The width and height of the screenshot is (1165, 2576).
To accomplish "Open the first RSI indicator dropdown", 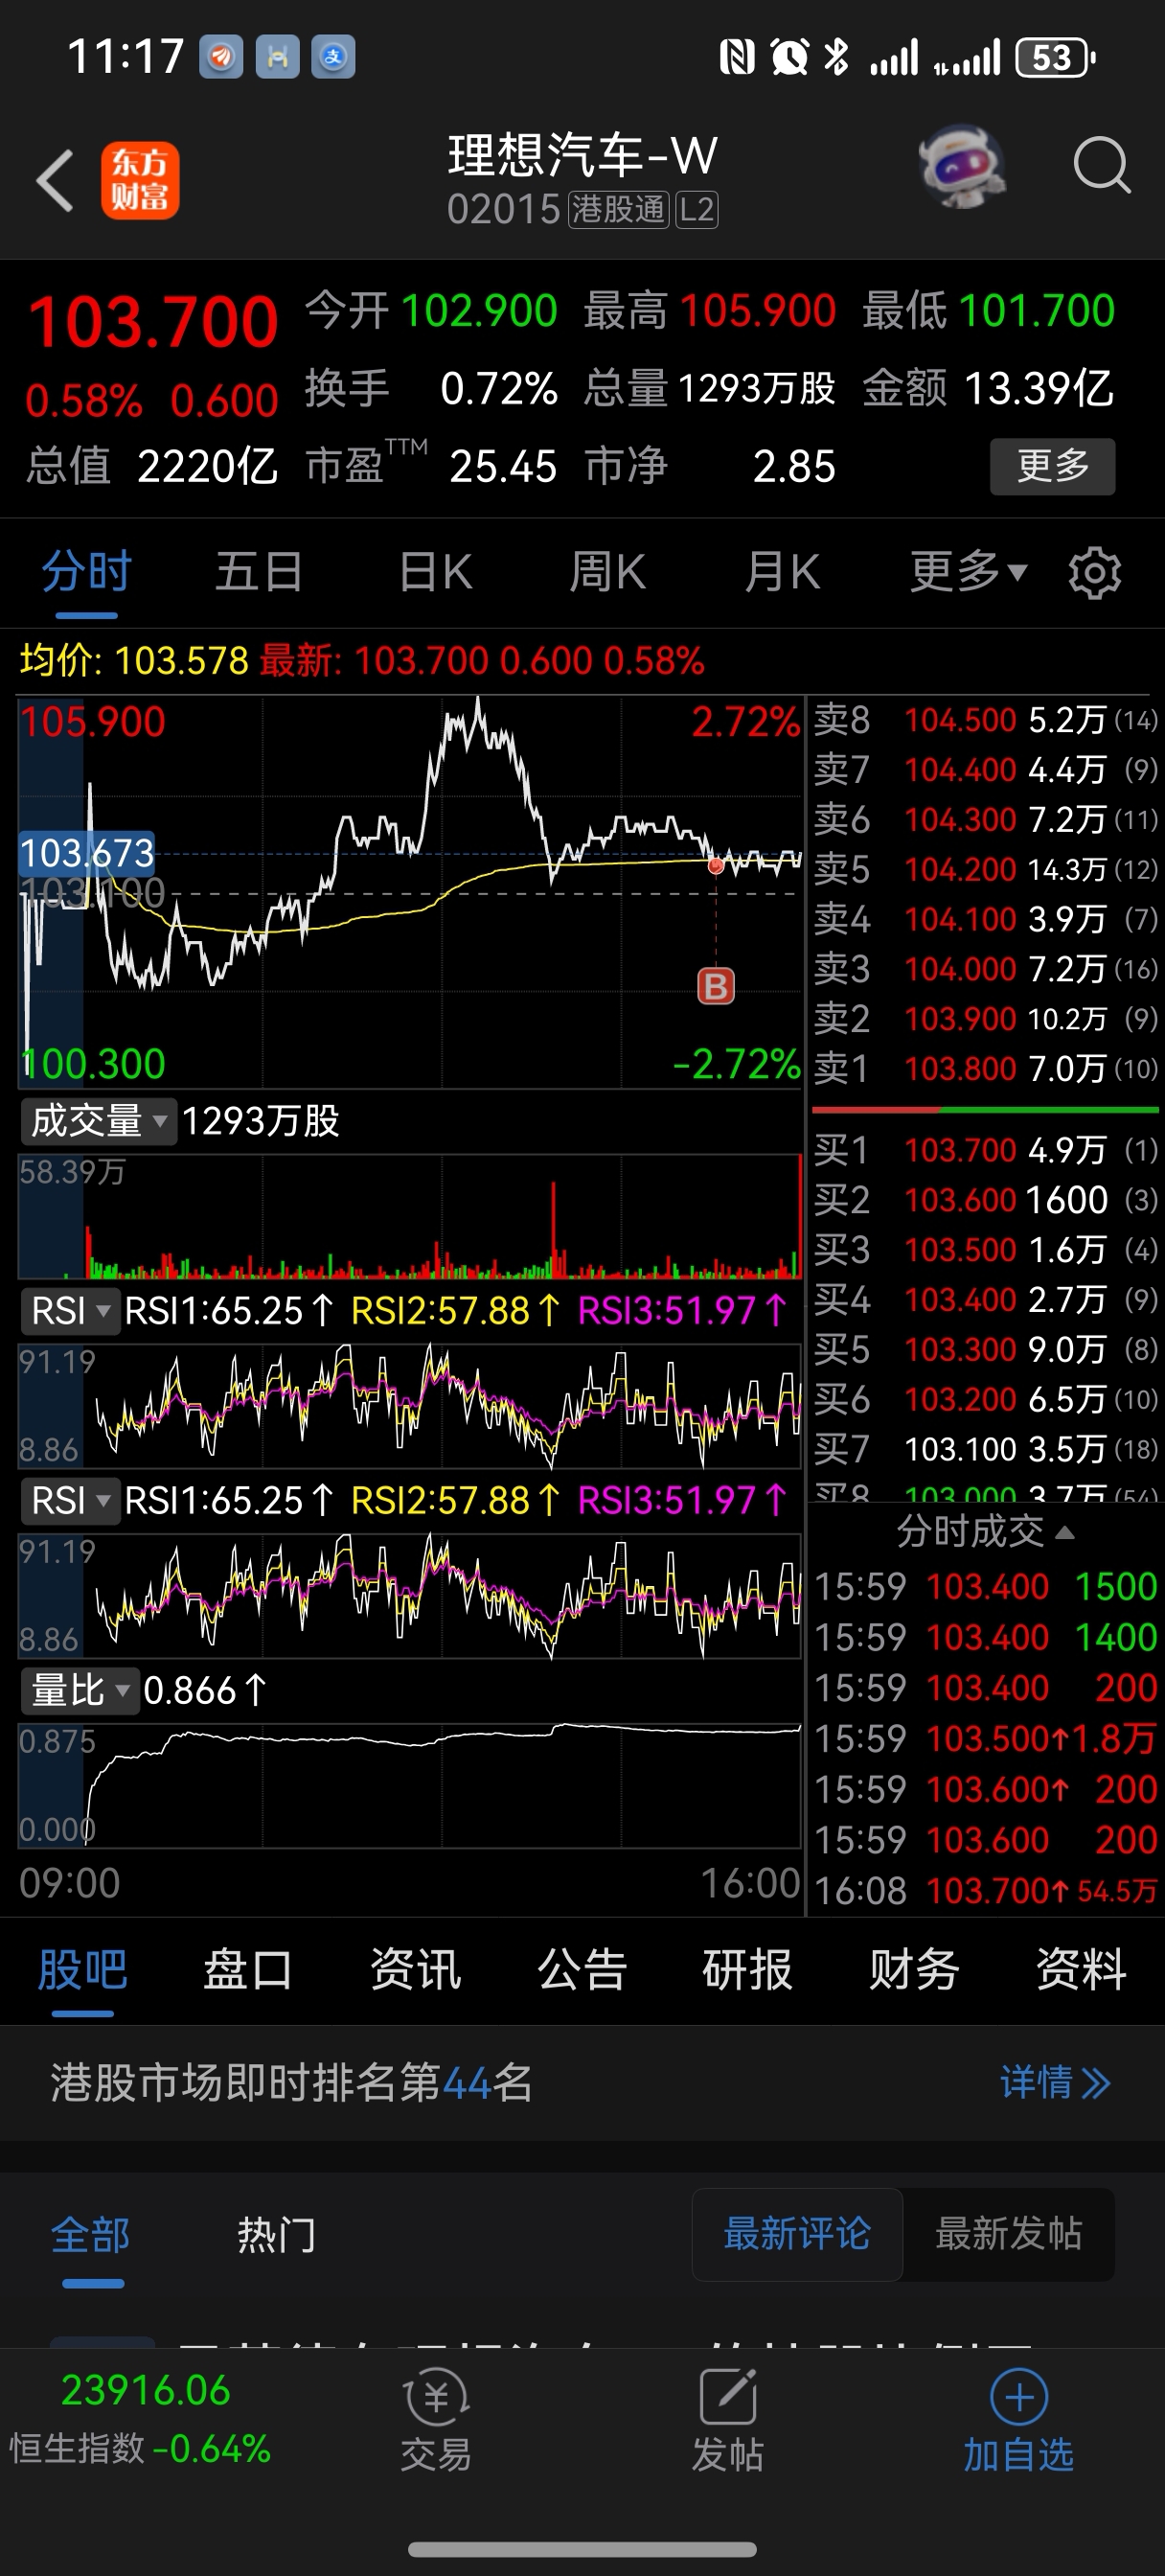I will pyautogui.click(x=70, y=1310).
